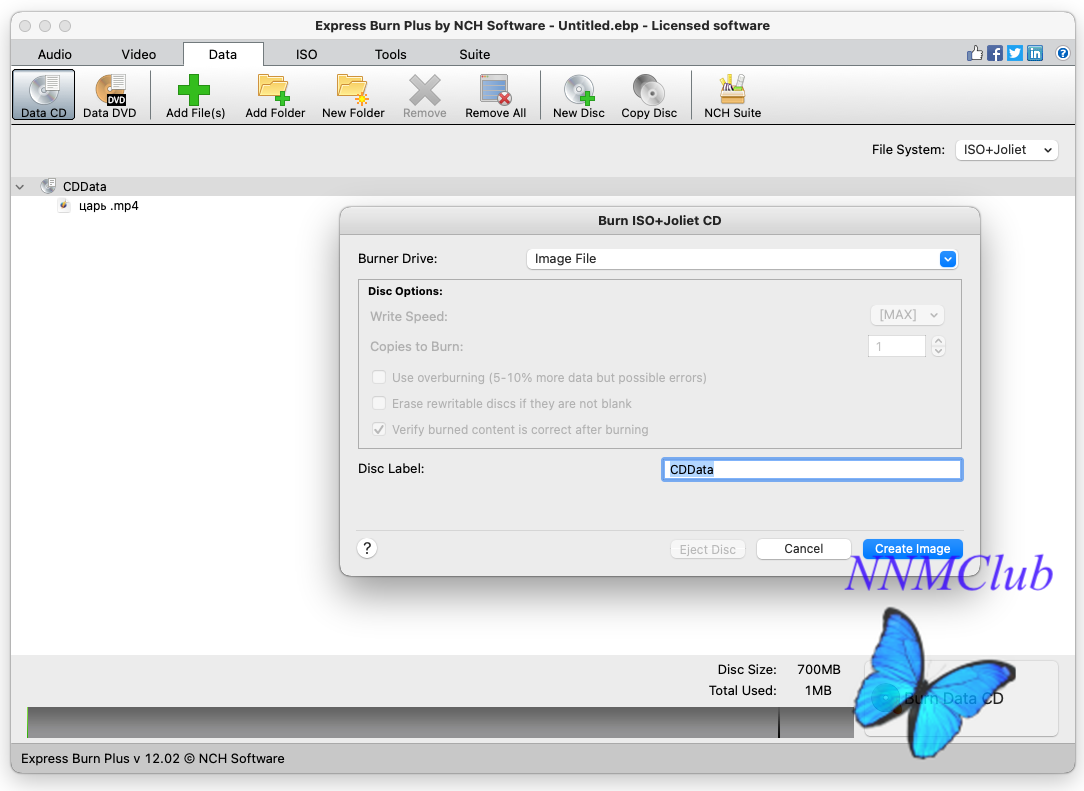Image resolution: width=1084 pixels, height=791 pixels.
Task: Click the Disc Label text field
Action: [x=812, y=469]
